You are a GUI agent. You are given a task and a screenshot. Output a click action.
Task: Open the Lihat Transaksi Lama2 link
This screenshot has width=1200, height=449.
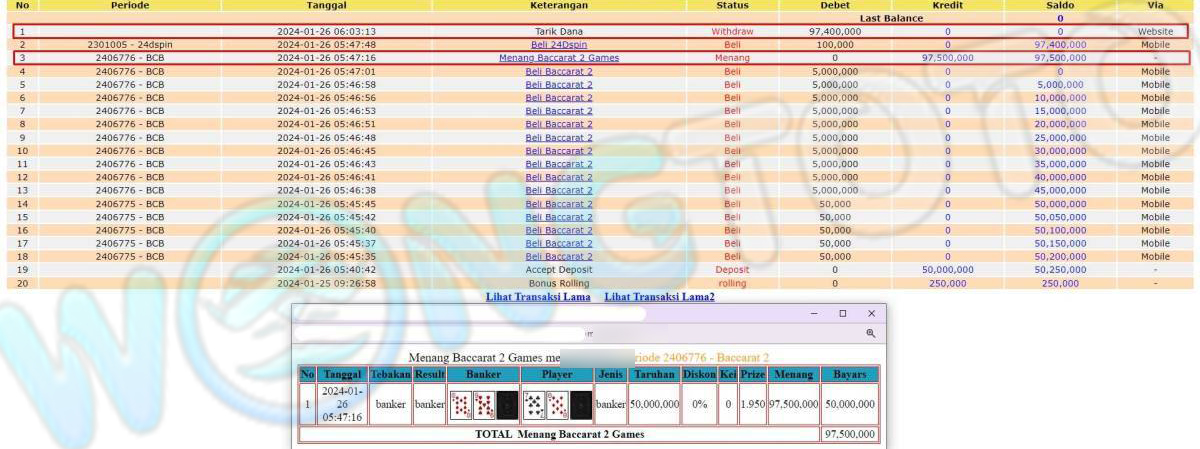(x=660, y=297)
